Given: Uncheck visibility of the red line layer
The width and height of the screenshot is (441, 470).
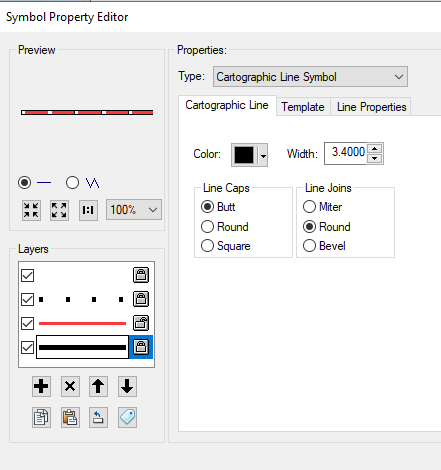Looking at the screenshot, I should pyautogui.click(x=27, y=323).
